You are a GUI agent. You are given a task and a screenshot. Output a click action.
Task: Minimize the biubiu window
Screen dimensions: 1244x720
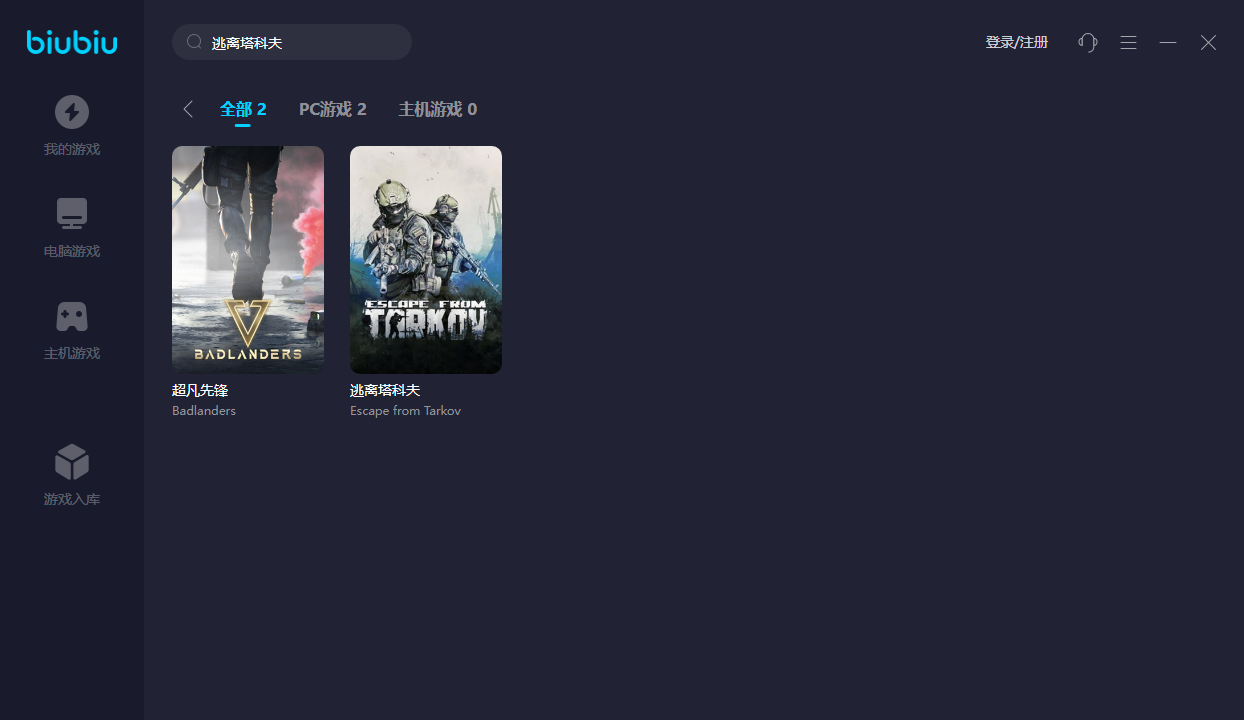[x=1168, y=42]
